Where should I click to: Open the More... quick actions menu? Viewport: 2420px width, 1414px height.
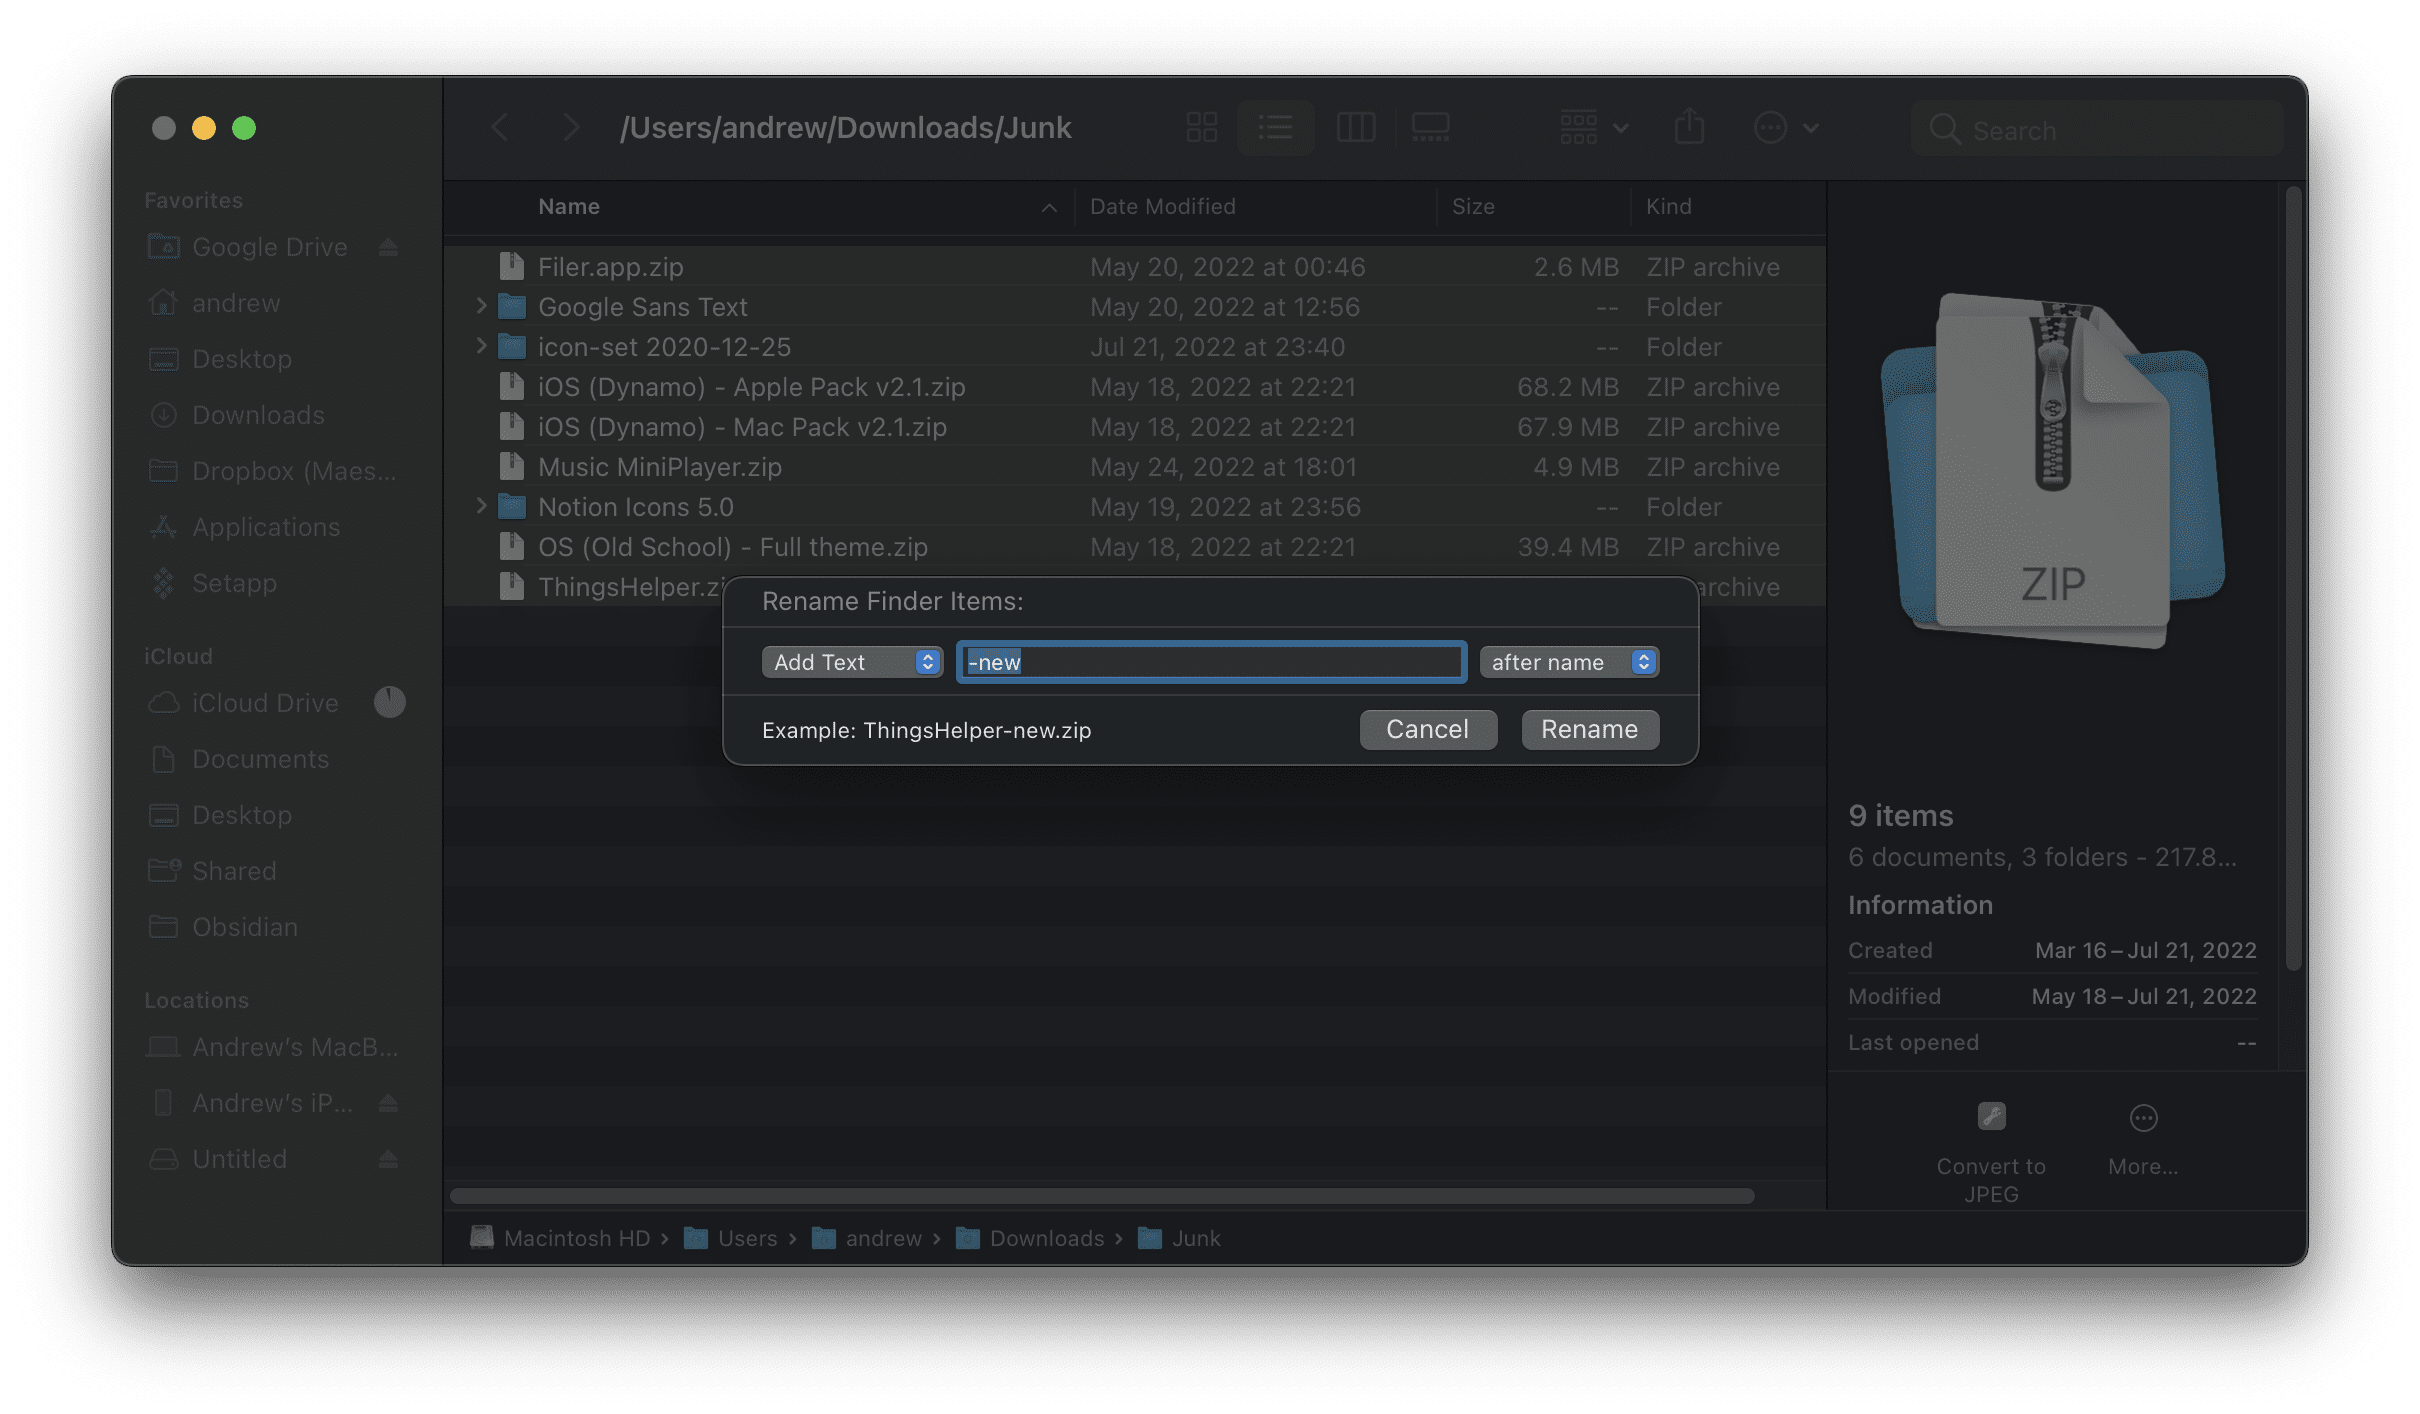pyautogui.click(x=2143, y=1139)
